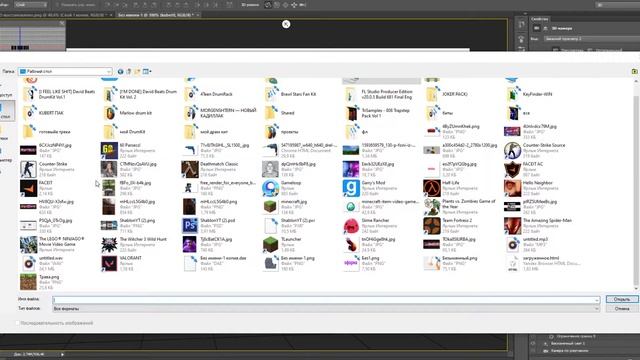Click the Cancel button

[x=622, y=309]
